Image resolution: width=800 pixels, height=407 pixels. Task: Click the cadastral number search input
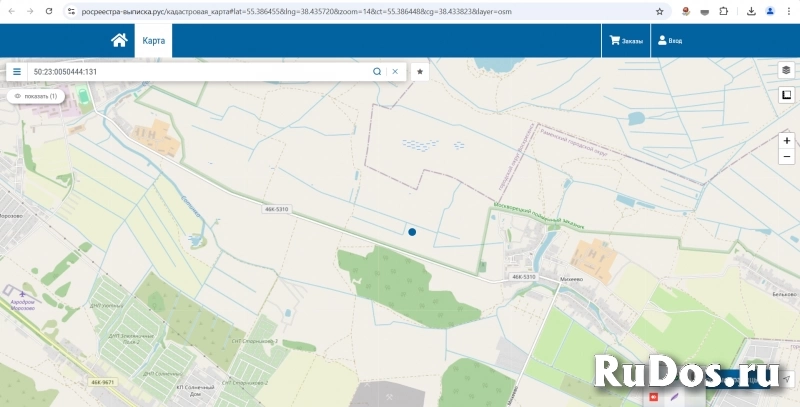[200, 72]
